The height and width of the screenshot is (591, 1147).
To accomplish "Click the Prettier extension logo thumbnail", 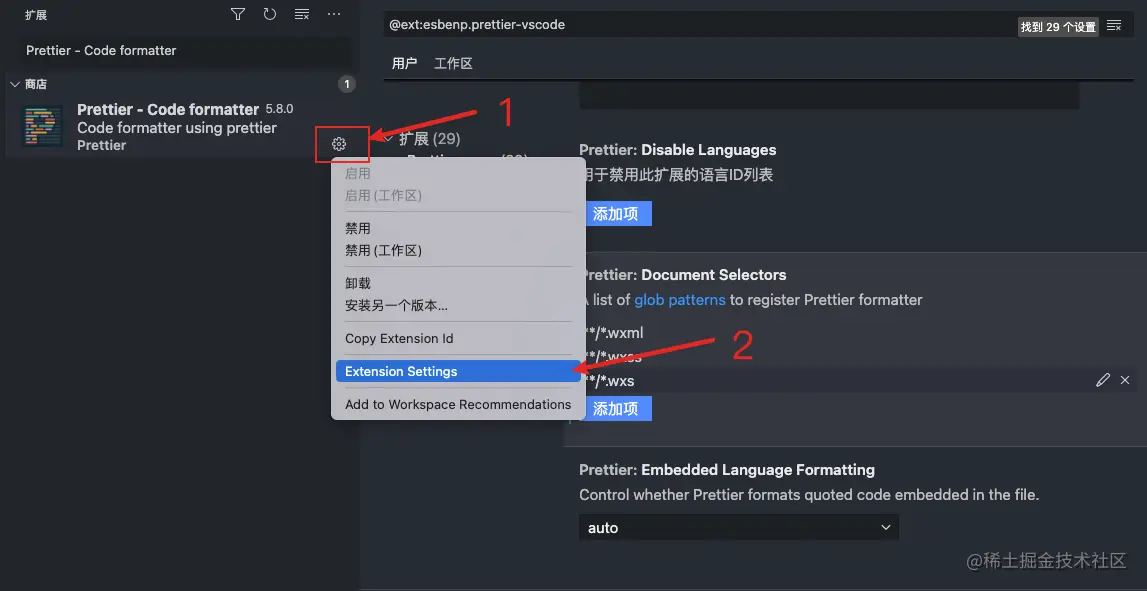I will [43, 126].
